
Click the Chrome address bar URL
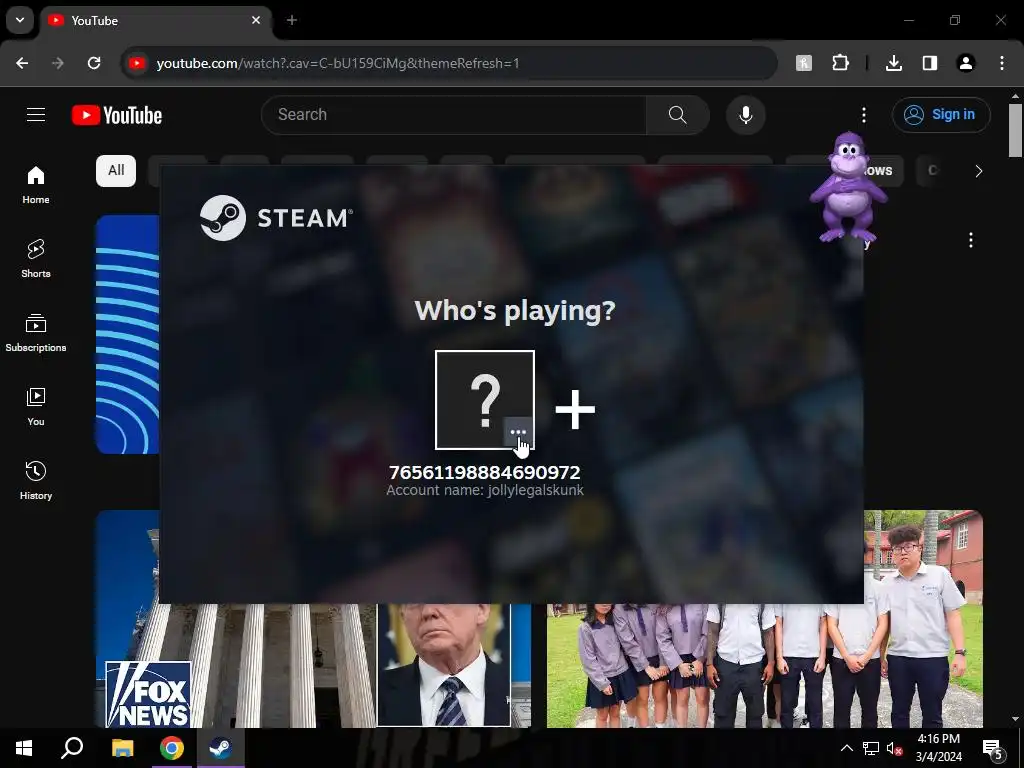click(x=338, y=63)
